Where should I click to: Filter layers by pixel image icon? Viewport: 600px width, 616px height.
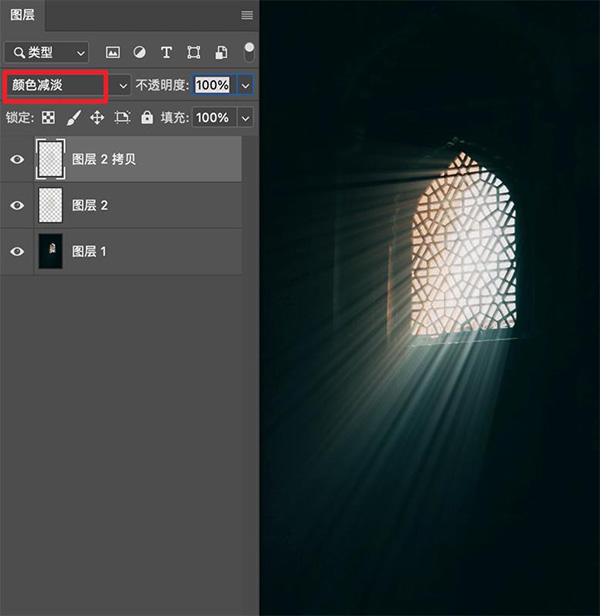[x=113, y=52]
